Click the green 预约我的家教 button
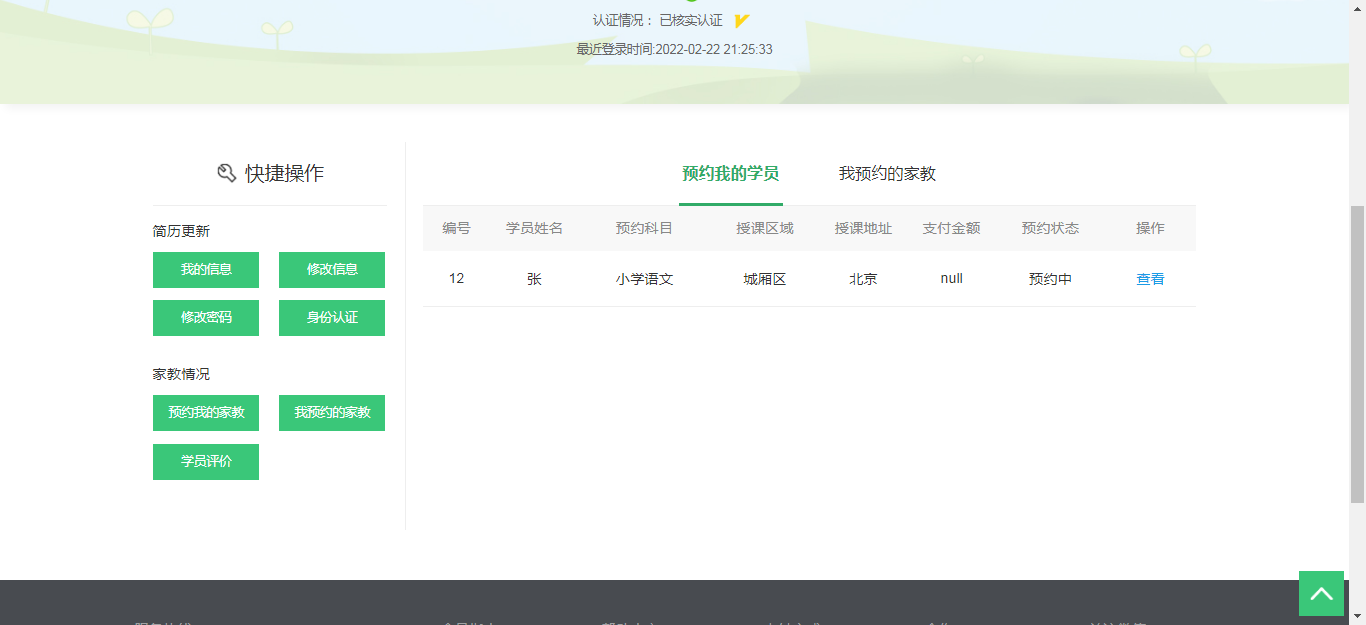 click(206, 413)
